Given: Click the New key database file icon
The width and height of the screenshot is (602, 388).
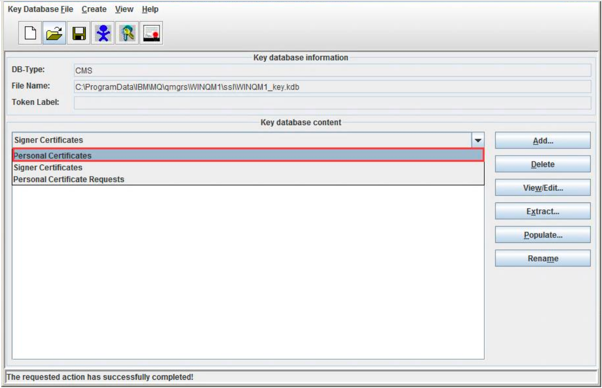Looking at the screenshot, I should [30, 33].
